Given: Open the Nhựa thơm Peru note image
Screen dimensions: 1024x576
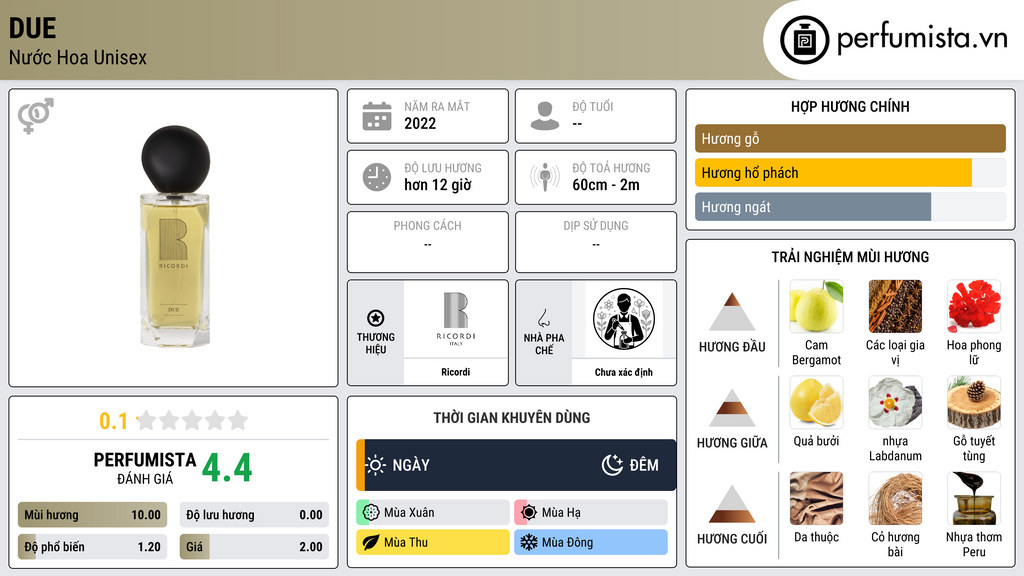Looking at the screenshot, I should 974,498.
